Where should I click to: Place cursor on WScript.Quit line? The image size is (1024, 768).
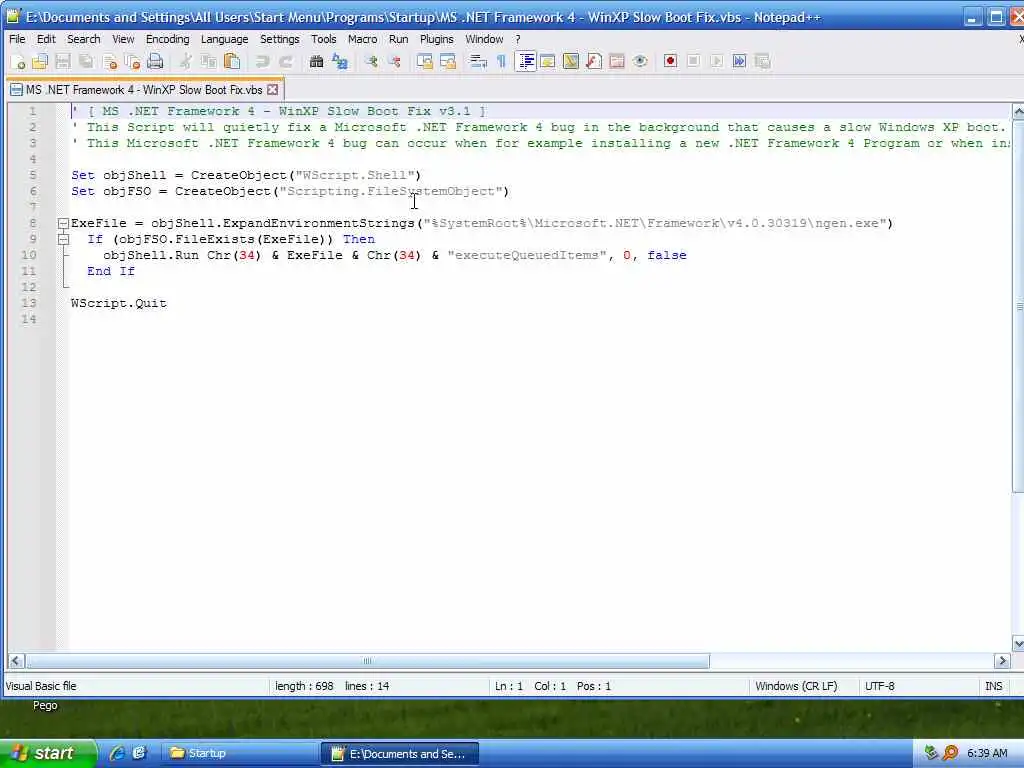click(119, 303)
